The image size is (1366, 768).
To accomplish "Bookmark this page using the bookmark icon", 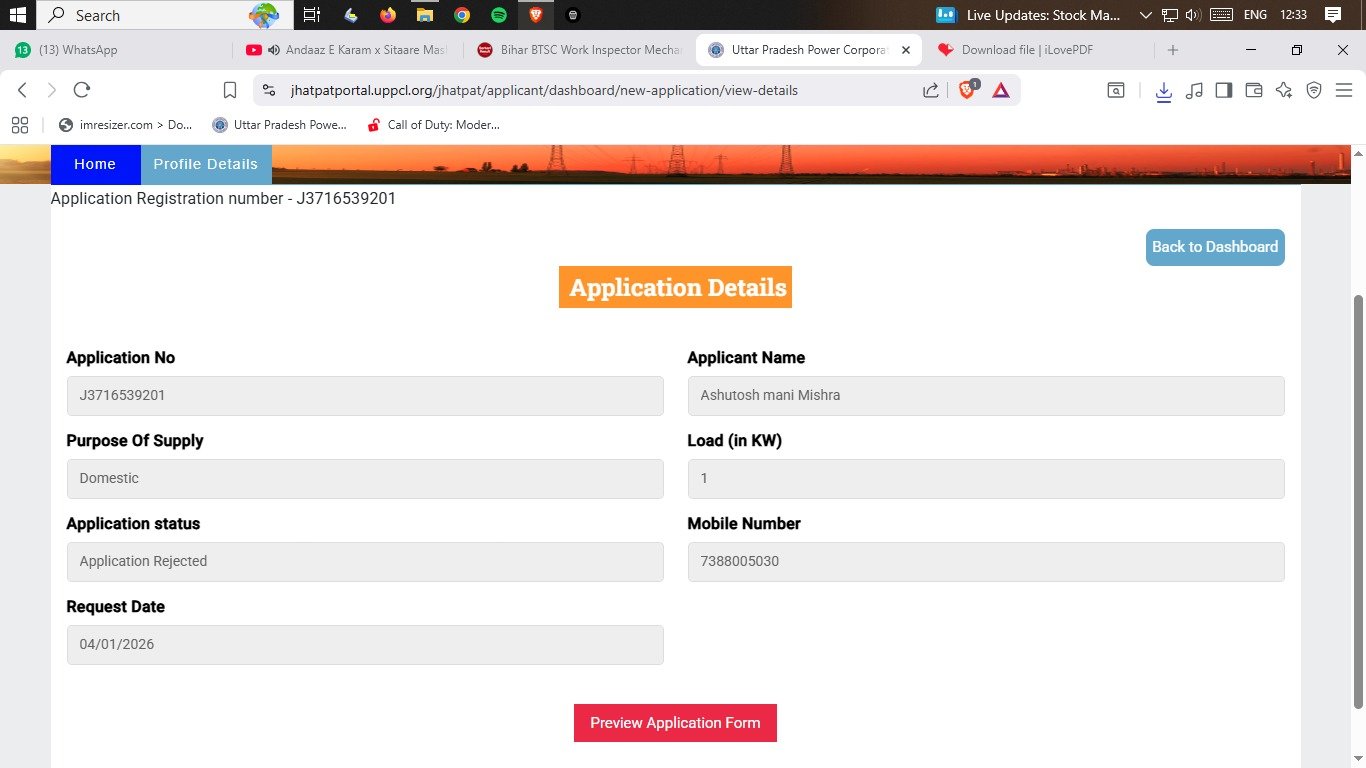I will click(229, 90).
